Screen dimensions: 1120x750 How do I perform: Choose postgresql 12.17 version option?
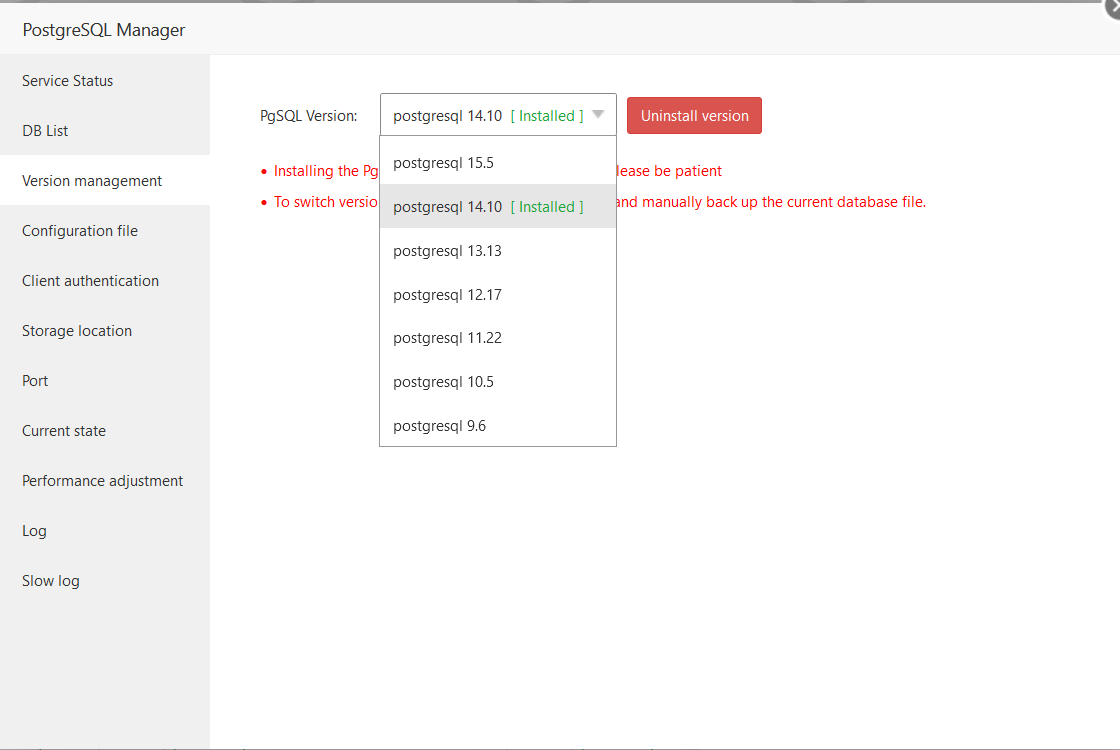[498, 295]
